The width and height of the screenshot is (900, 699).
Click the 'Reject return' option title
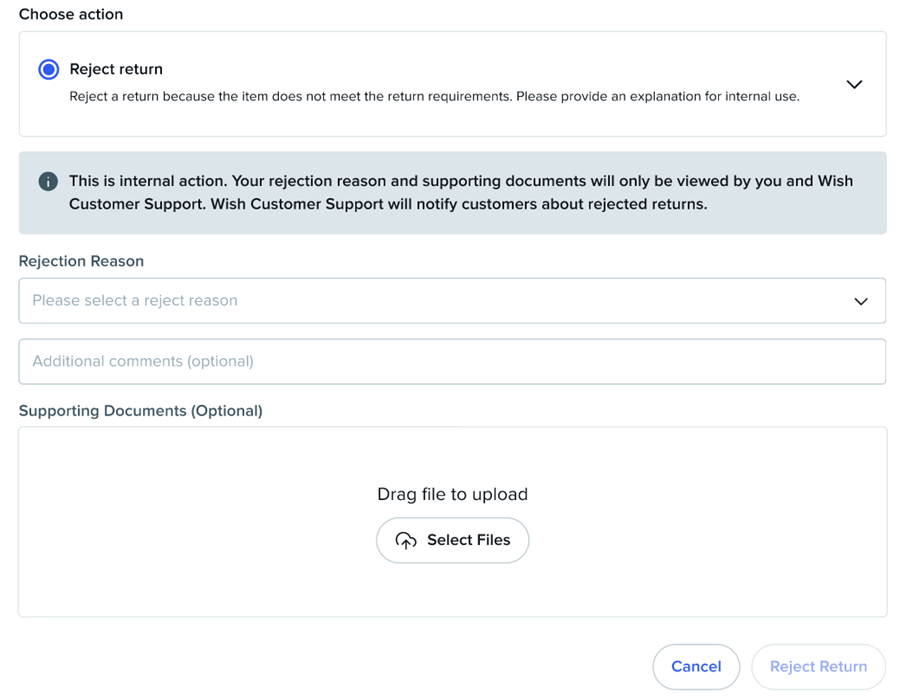pyautogui.click(x=116, y=70)
